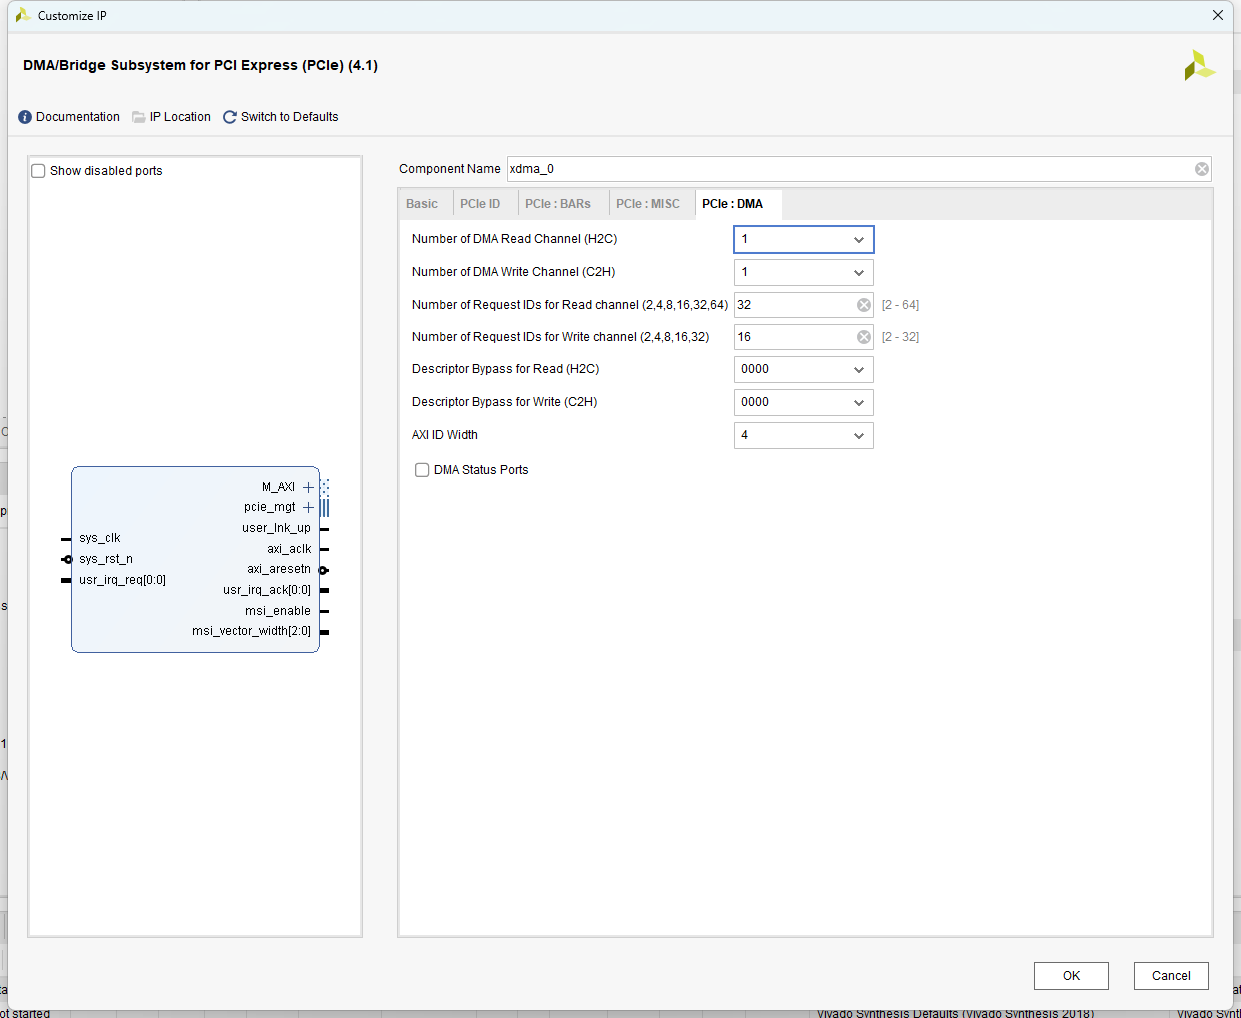Click the axi_aclk port label
This screenshot has width=1241, height=1018.
coord(289,549)
